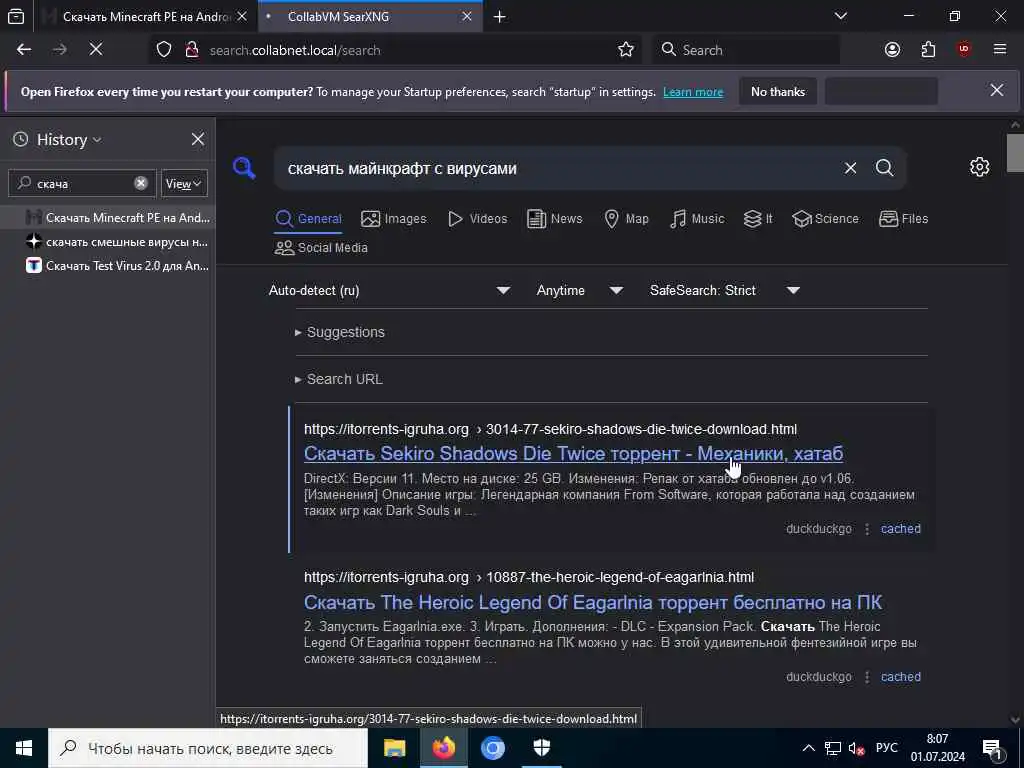Open the uBlock Origin extension icon
Viewport: 1024px width, 768px height.
[964, 50]
